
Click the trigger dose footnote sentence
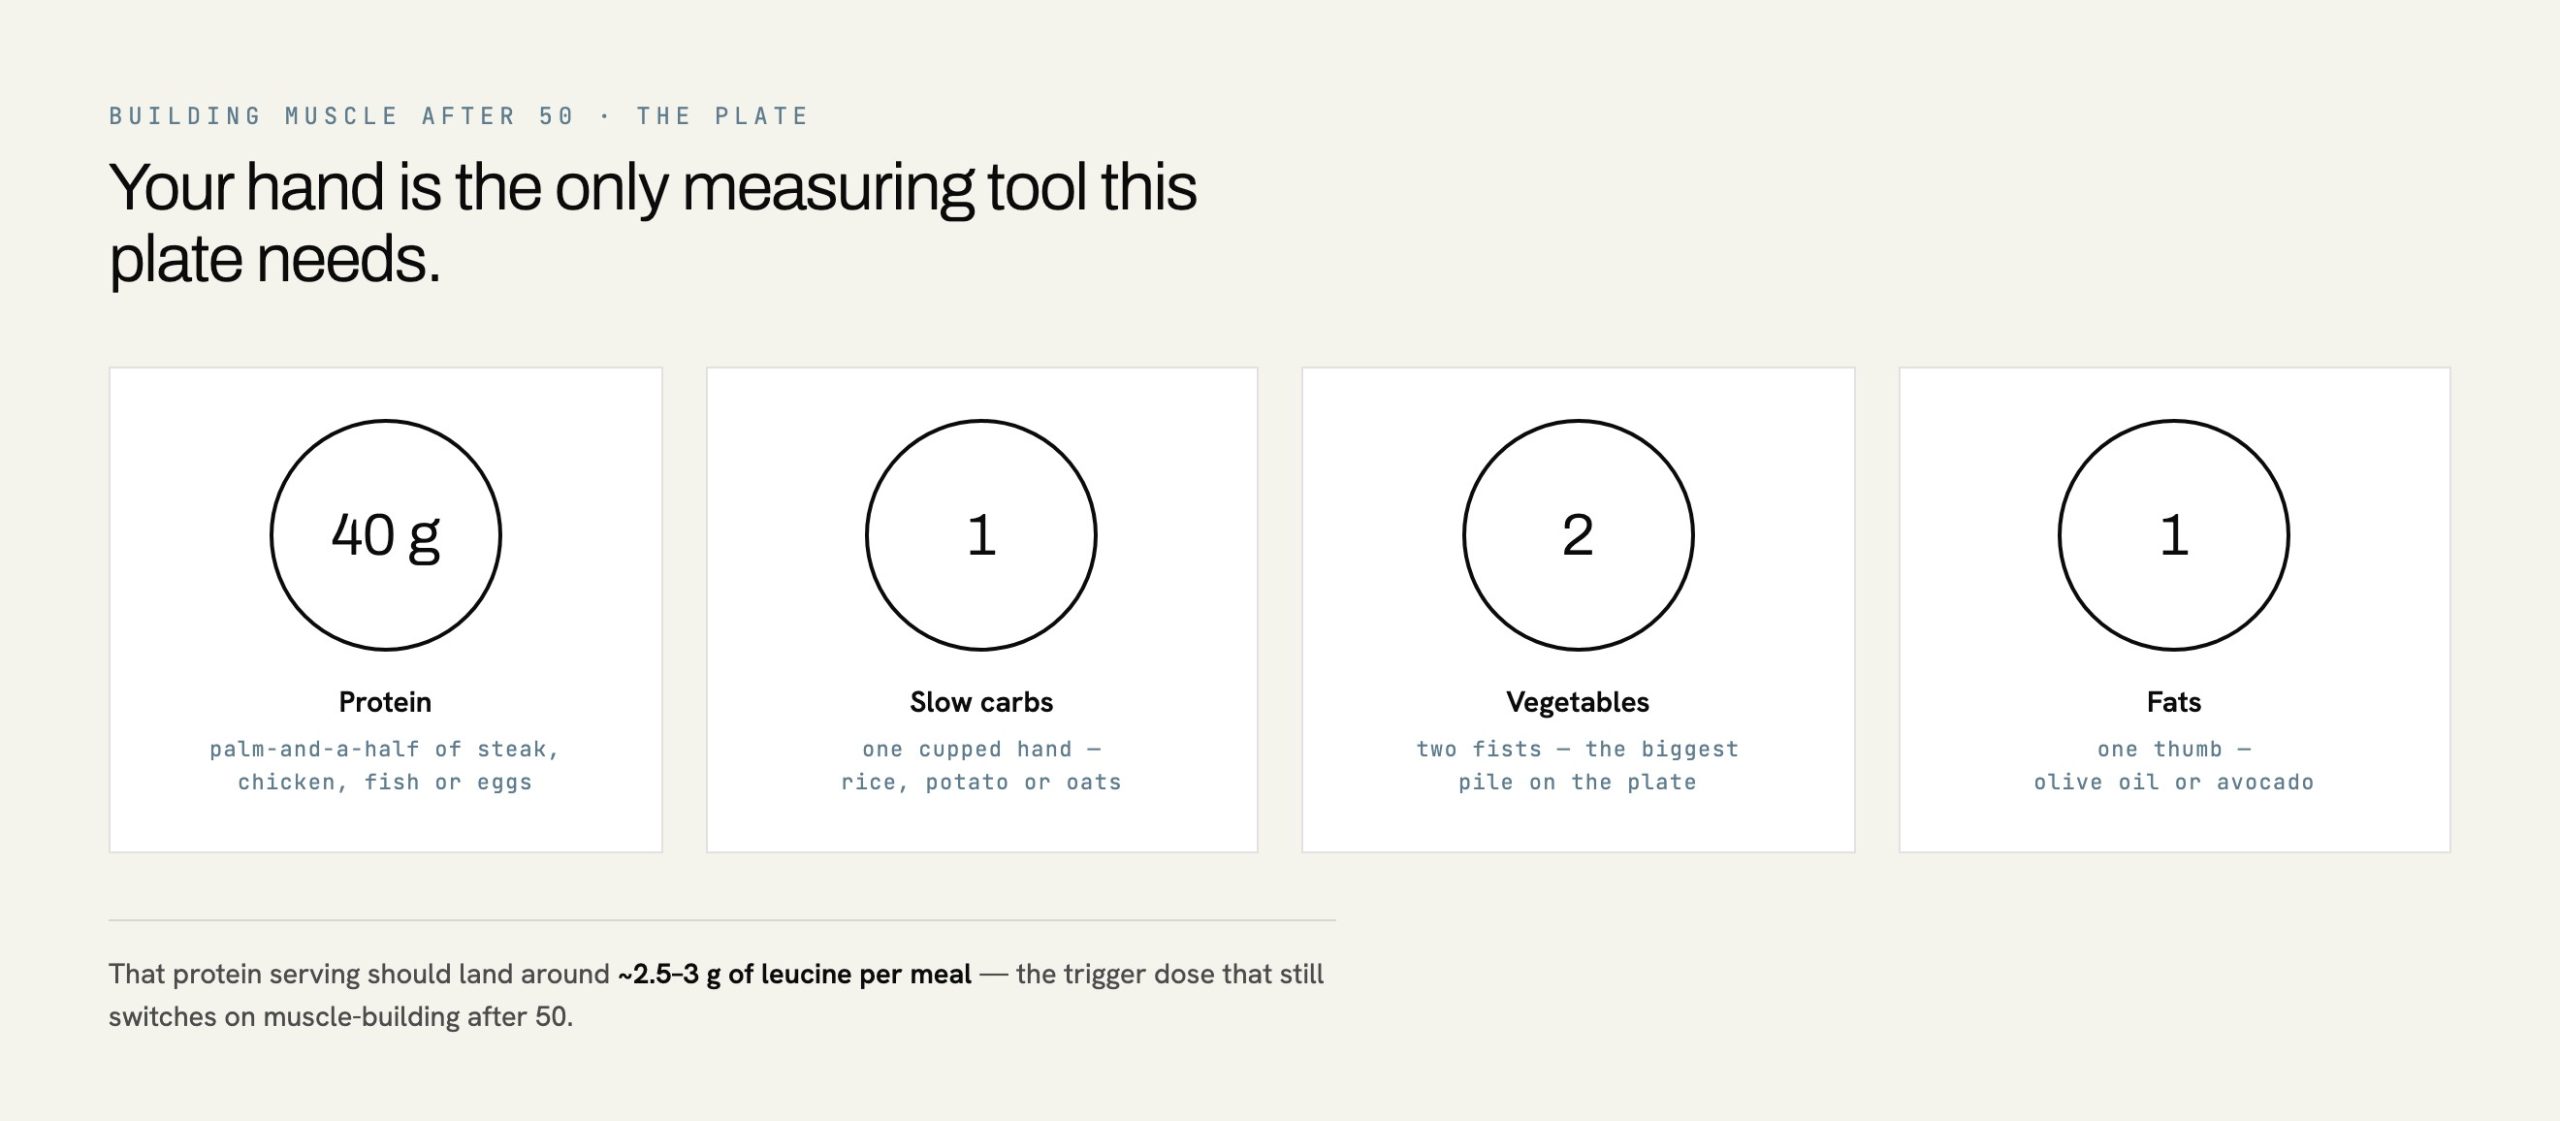(x=716, y=995)
